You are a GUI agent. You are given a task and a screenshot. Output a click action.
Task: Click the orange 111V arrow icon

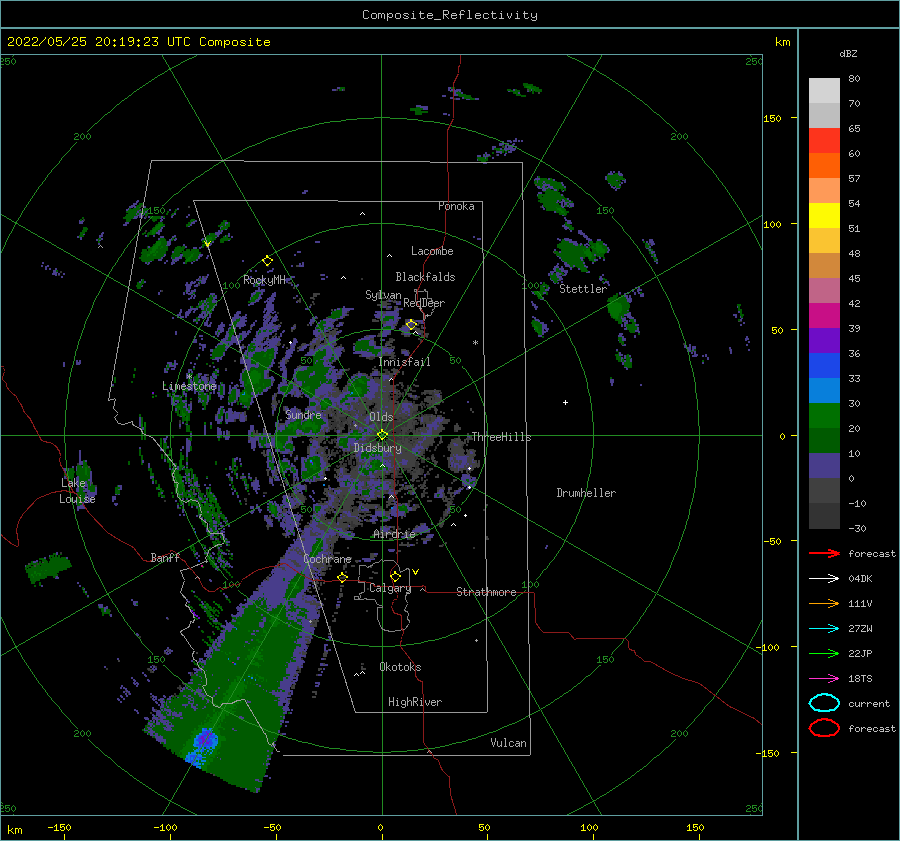click(x=824, y=603)
